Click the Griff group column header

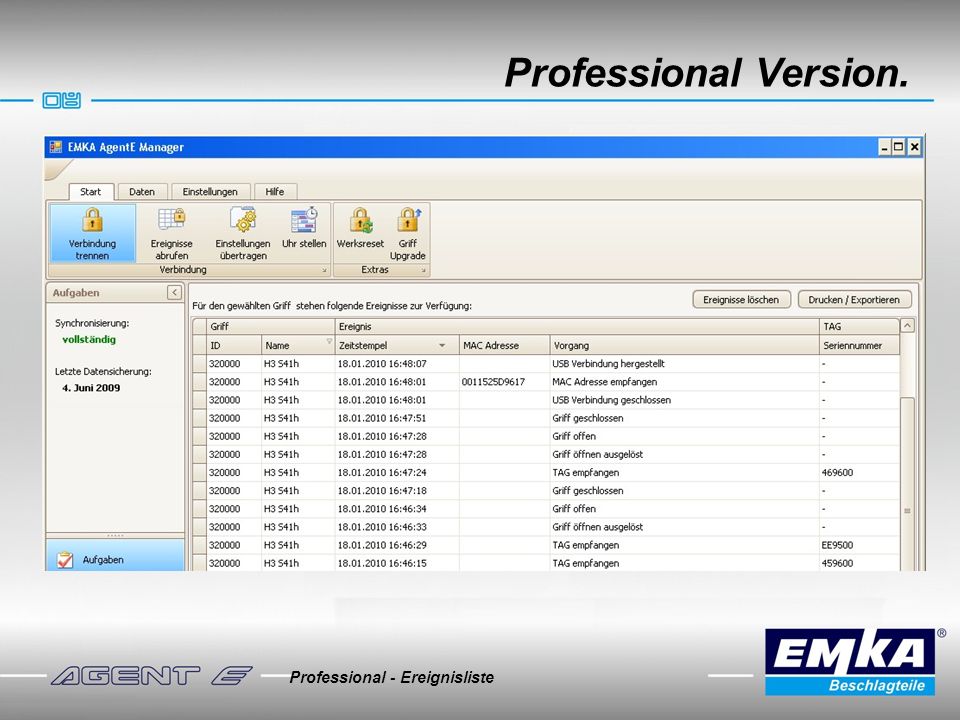(271, 326)
